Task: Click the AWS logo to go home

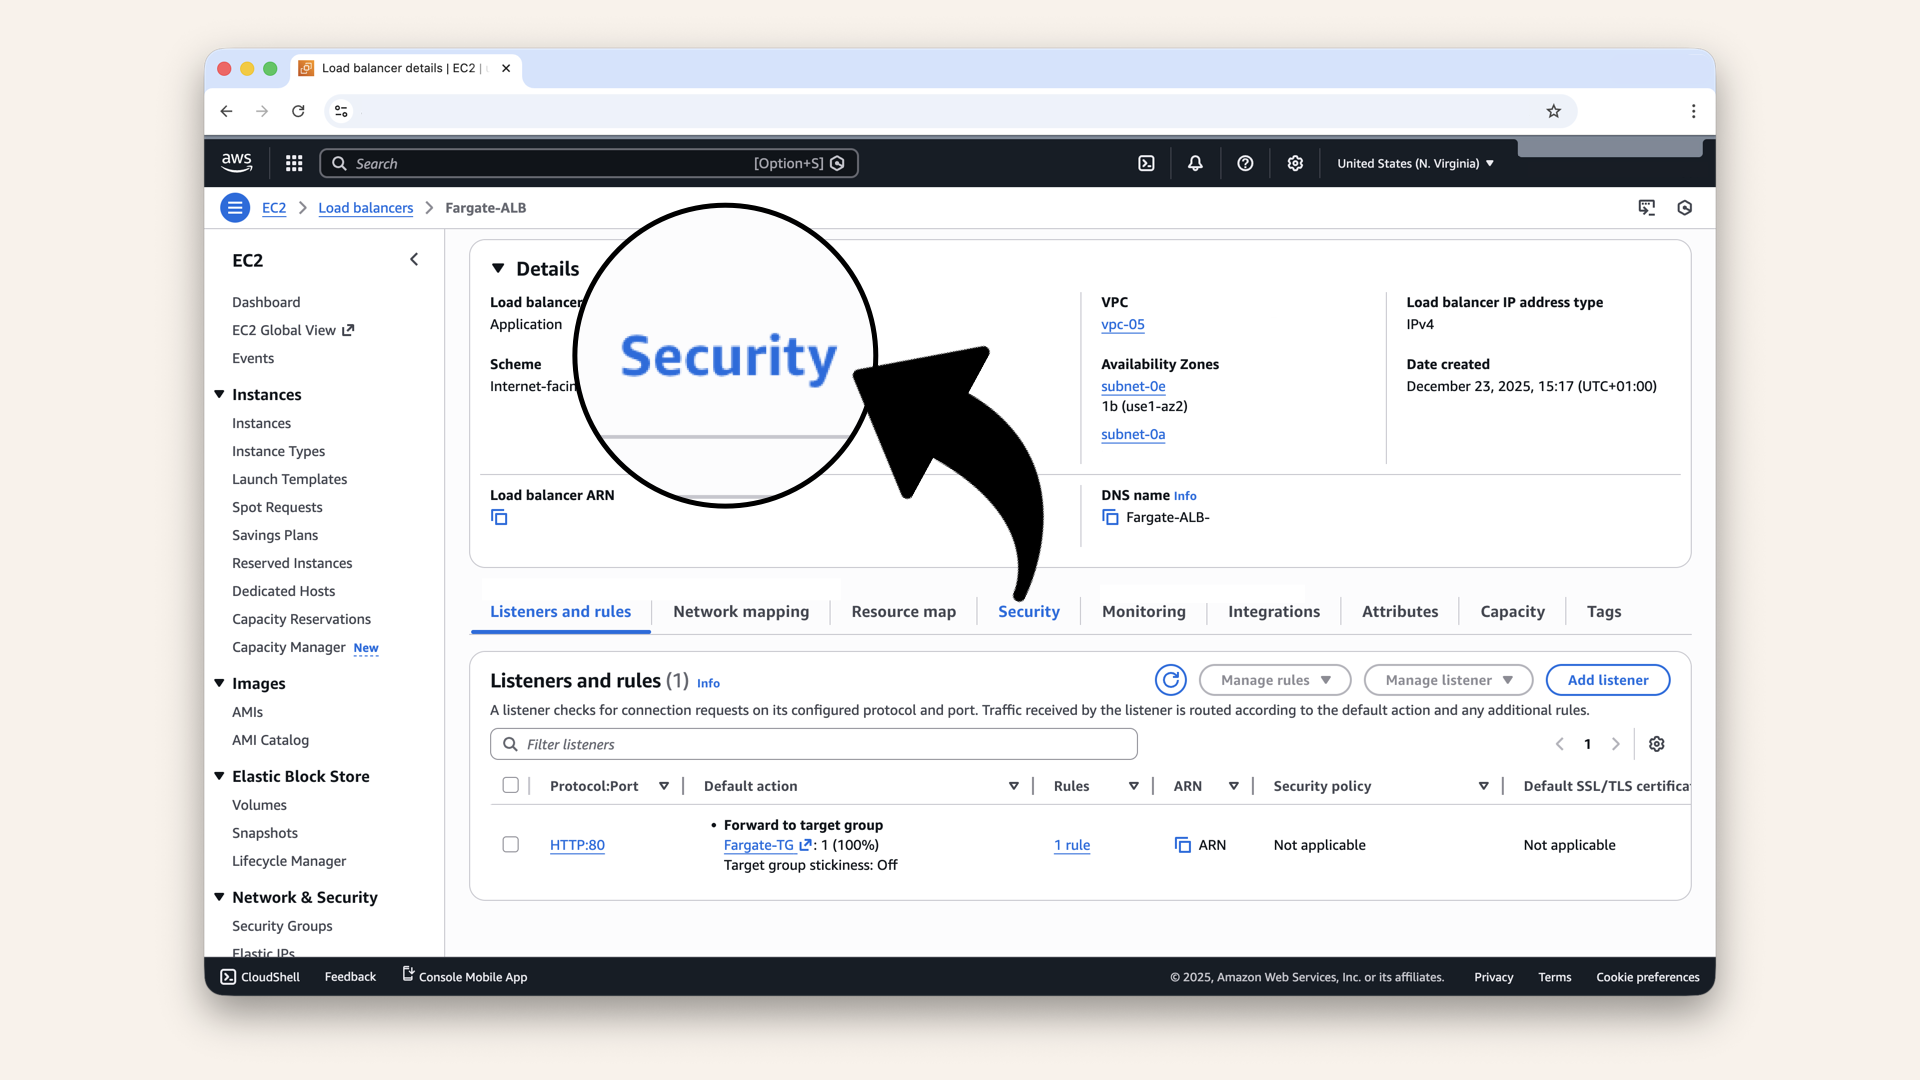Action: (236, 162)
